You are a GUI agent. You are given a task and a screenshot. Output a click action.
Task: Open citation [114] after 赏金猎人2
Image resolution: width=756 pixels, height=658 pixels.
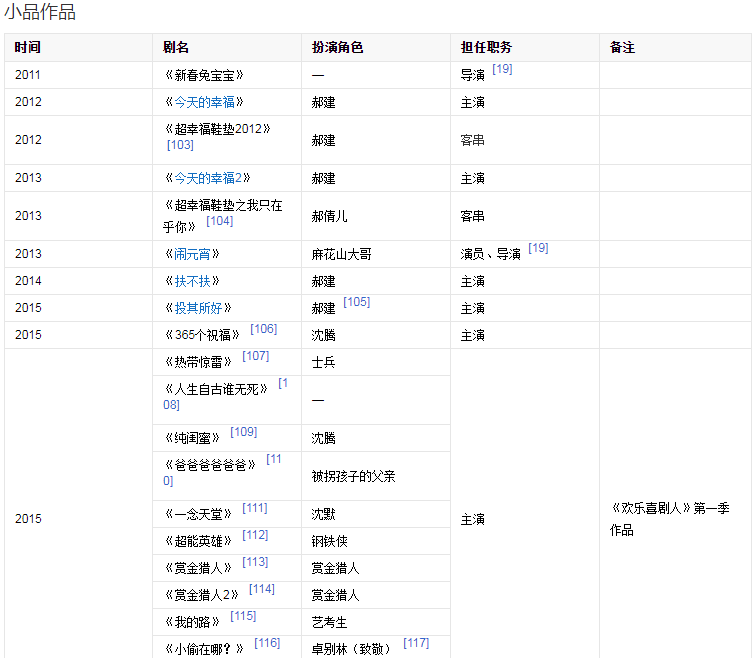point(261,589)
